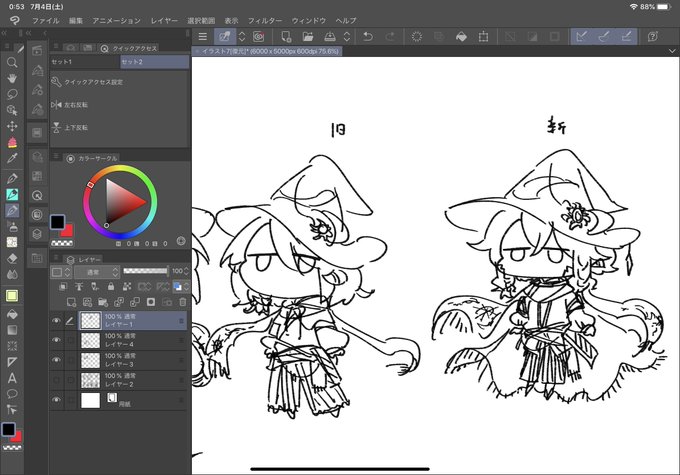Click the New raster layer icon
Screen dimensions: 680x475
coord(72,301)
